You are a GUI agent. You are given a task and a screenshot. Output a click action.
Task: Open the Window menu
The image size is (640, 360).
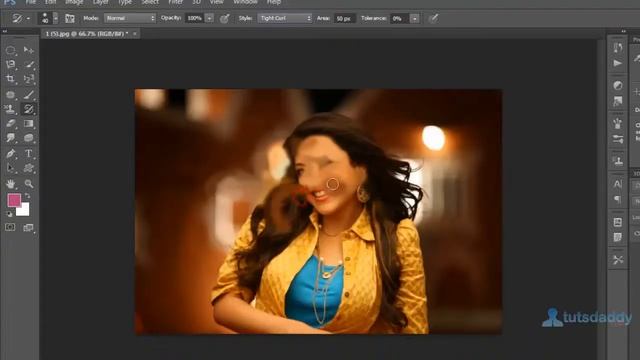click(x=245, y=2)
